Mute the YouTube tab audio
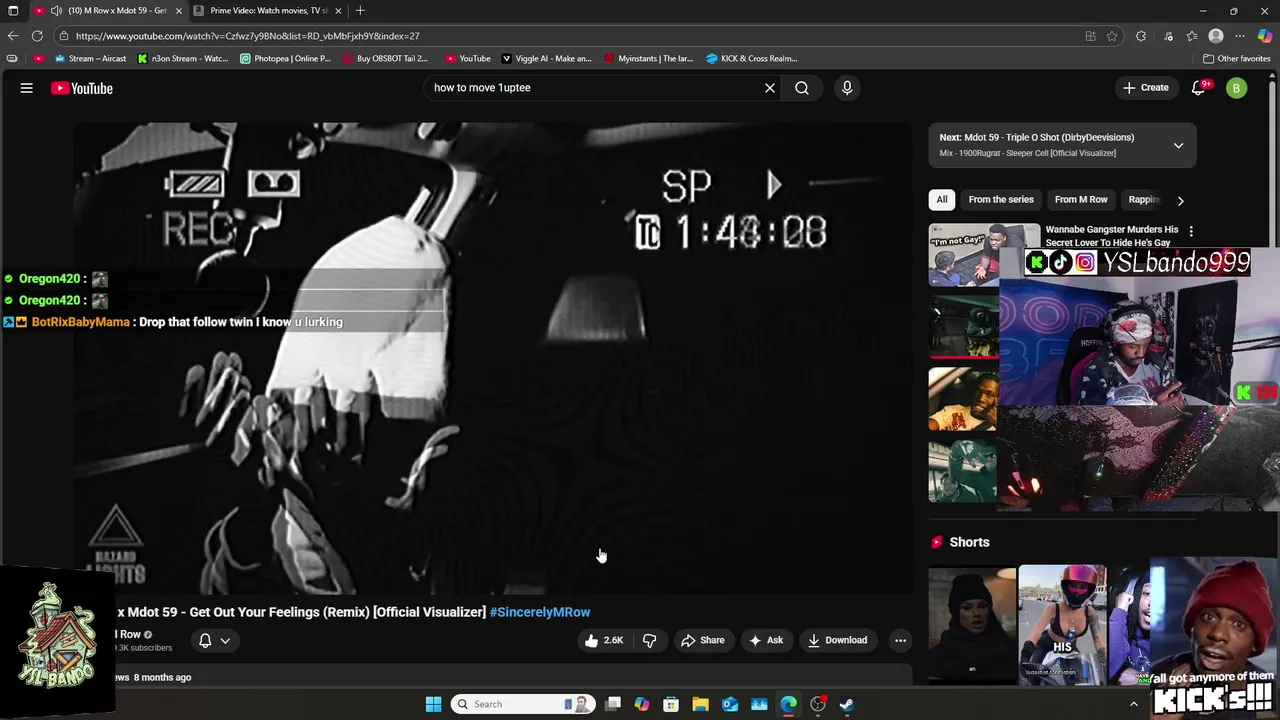Image resolution: width=1280 pixels, height=720 pixels. 56,10
